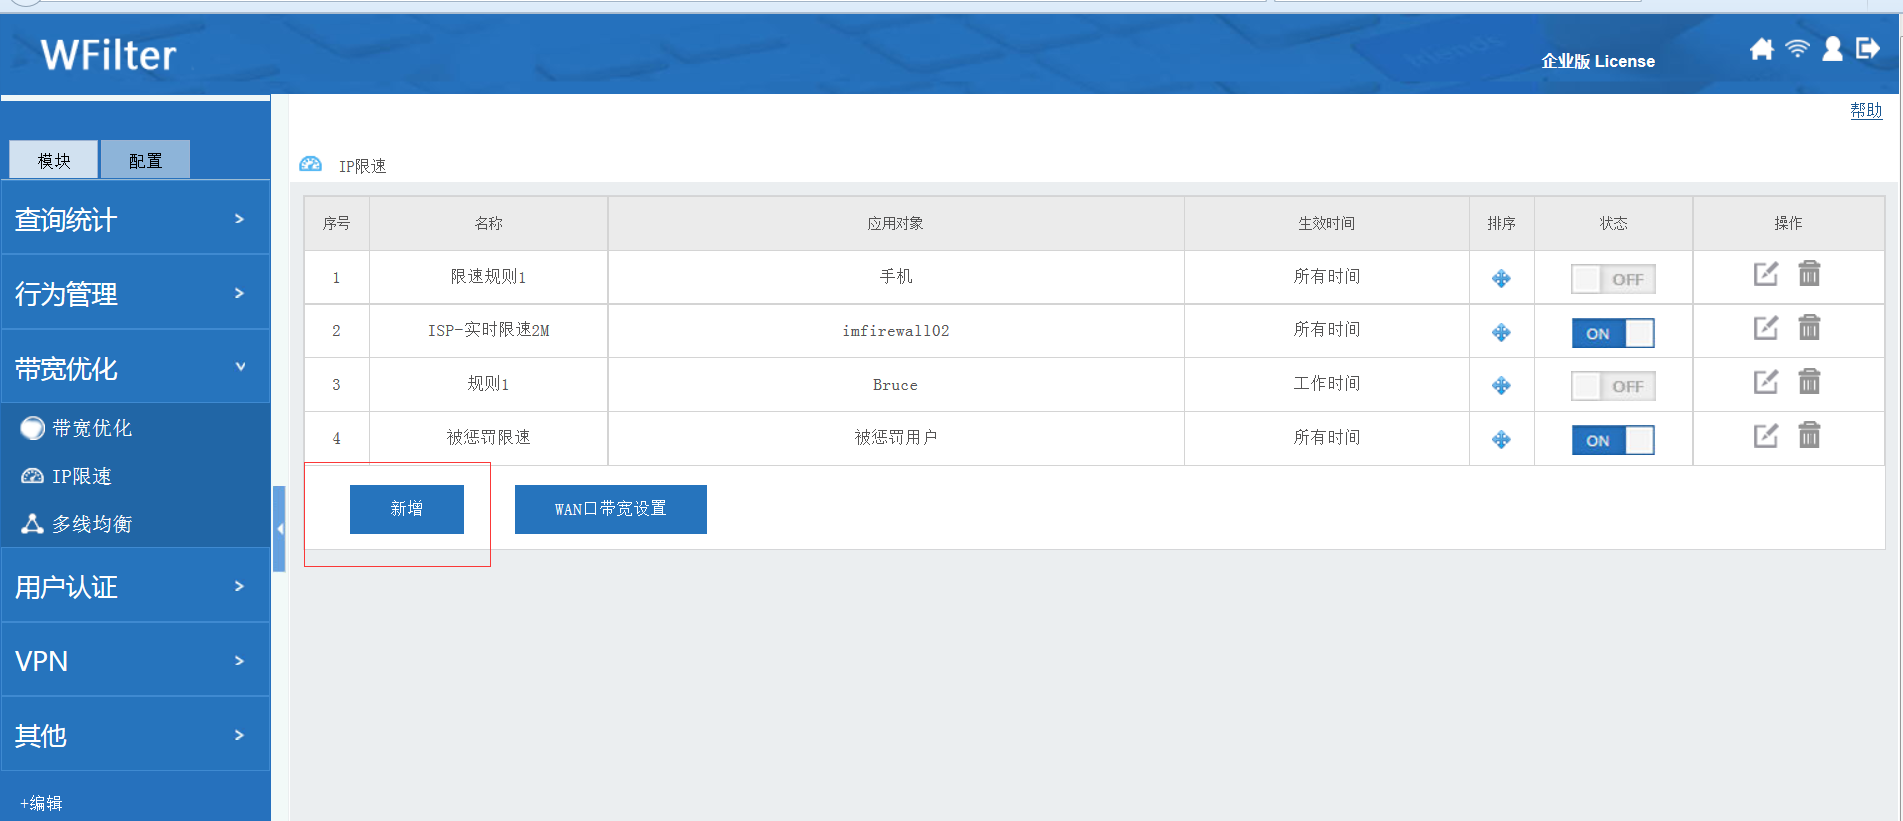The height and width of the screenshot is (821, 1903).
Task: Switch to the 配置 tab
Action: tap(145, 160)
